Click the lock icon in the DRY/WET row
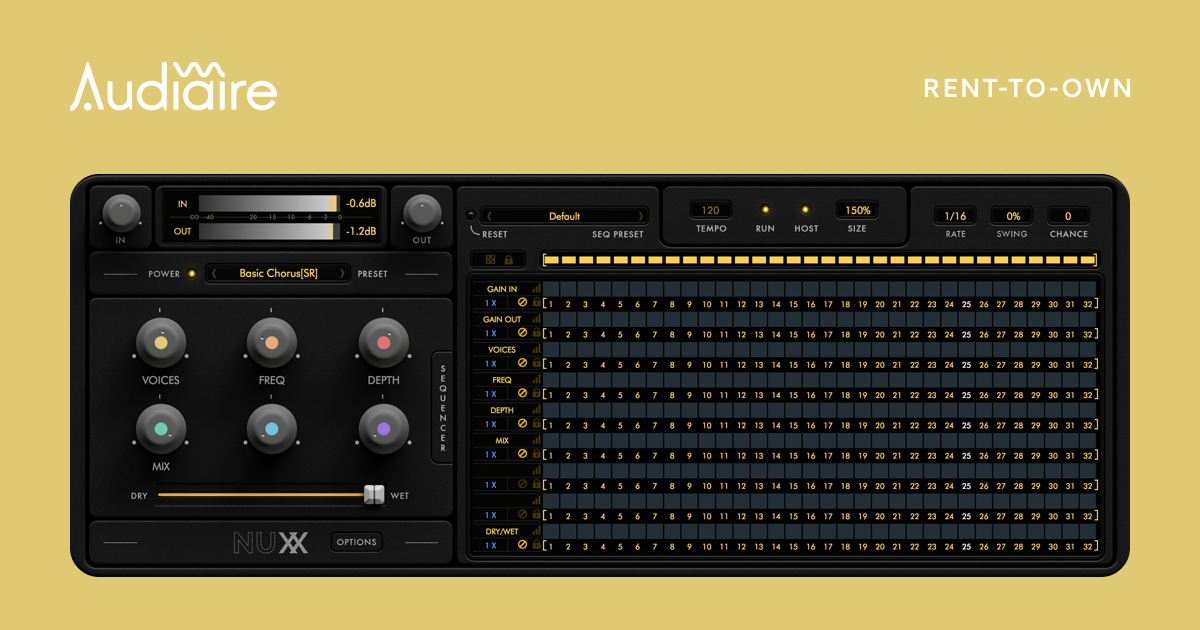 (536, 545)
